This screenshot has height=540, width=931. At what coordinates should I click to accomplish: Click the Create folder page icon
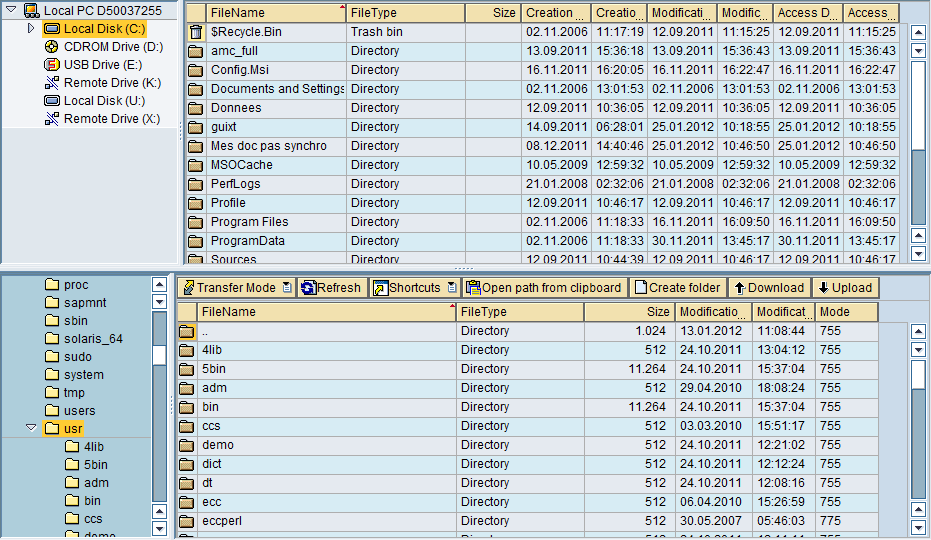[x=640, y=288]
